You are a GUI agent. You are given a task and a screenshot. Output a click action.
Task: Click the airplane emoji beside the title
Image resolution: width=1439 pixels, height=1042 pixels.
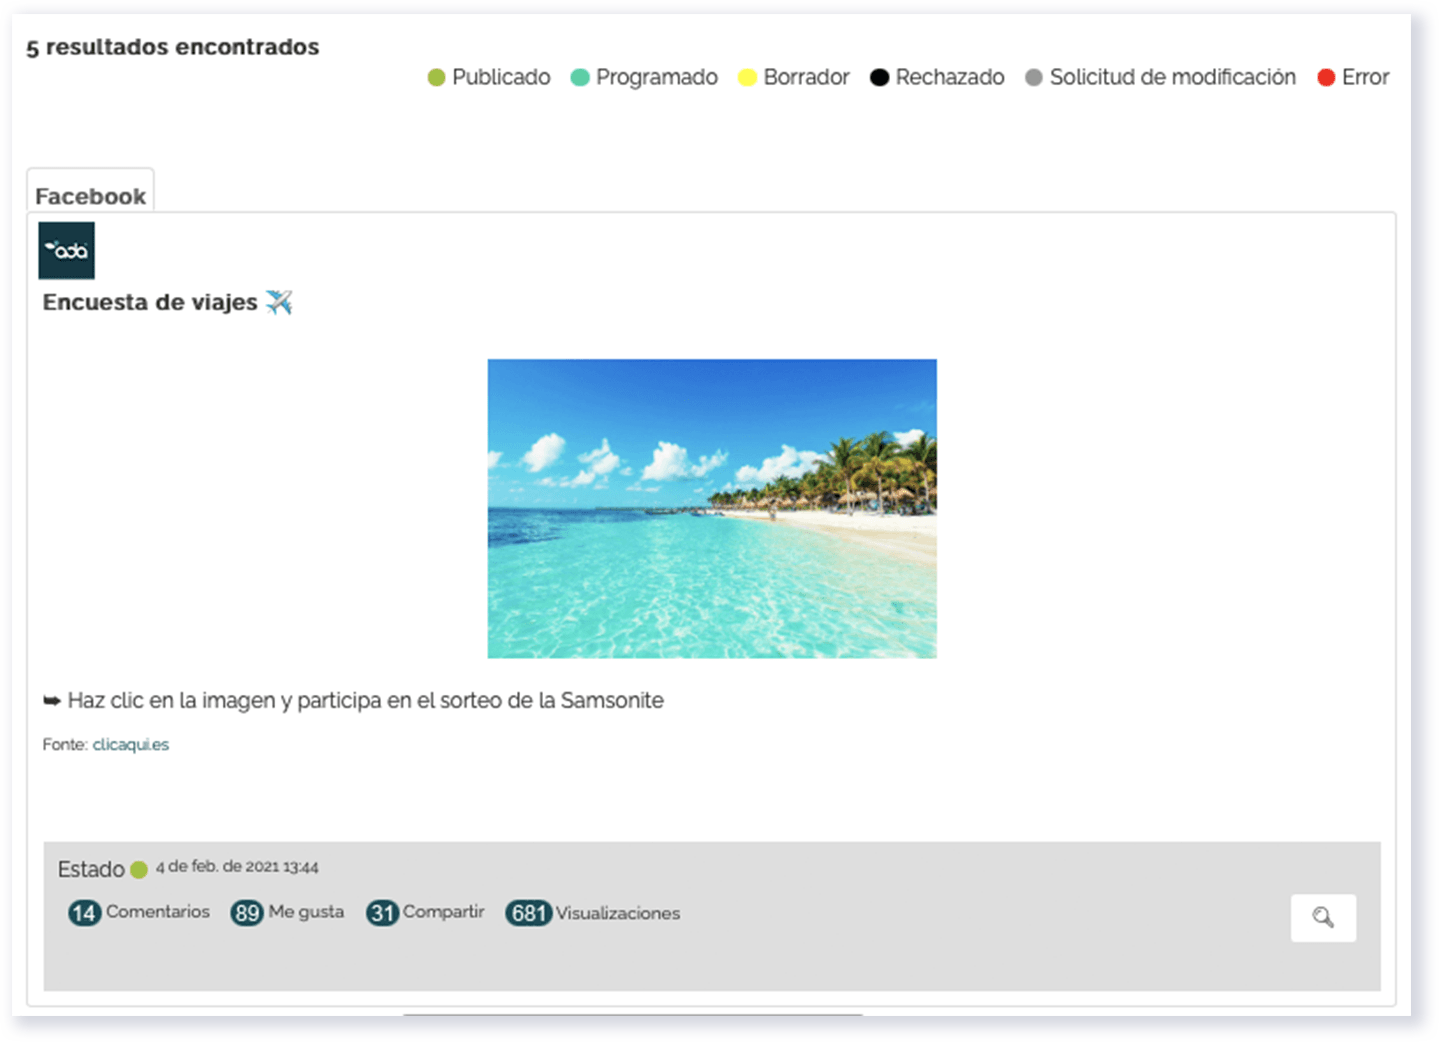[x=279, y=302]
